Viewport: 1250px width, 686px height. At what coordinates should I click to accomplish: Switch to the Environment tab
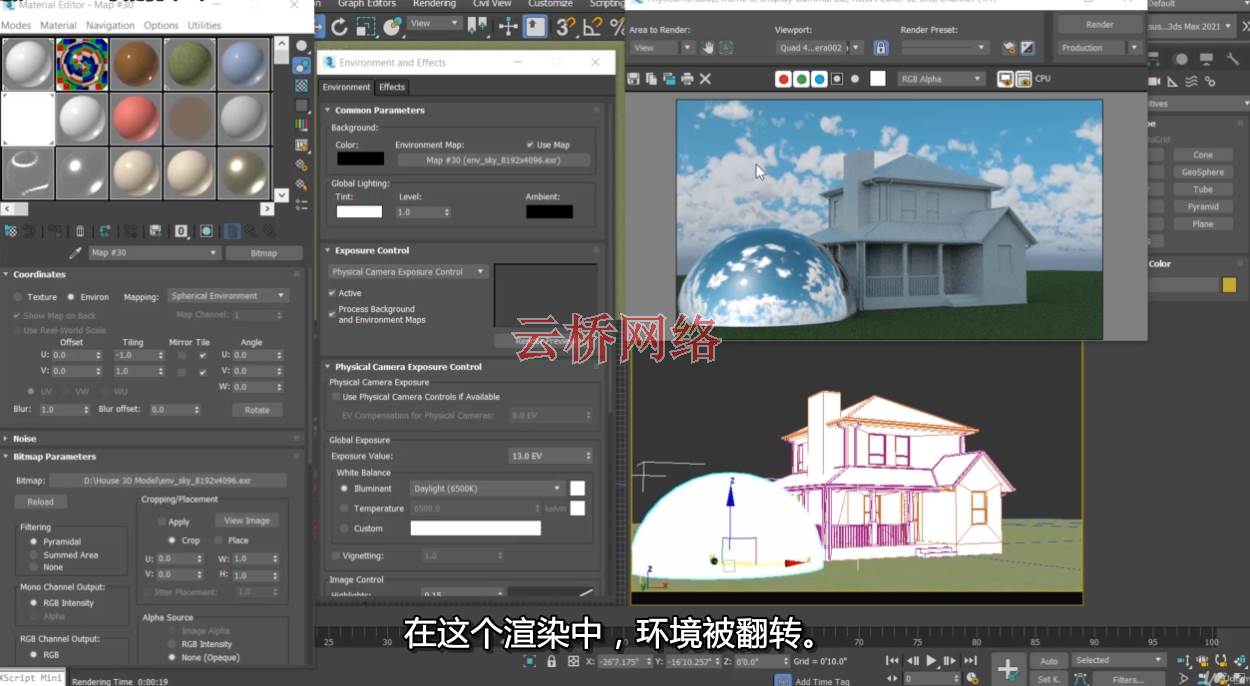click(346, 87)
